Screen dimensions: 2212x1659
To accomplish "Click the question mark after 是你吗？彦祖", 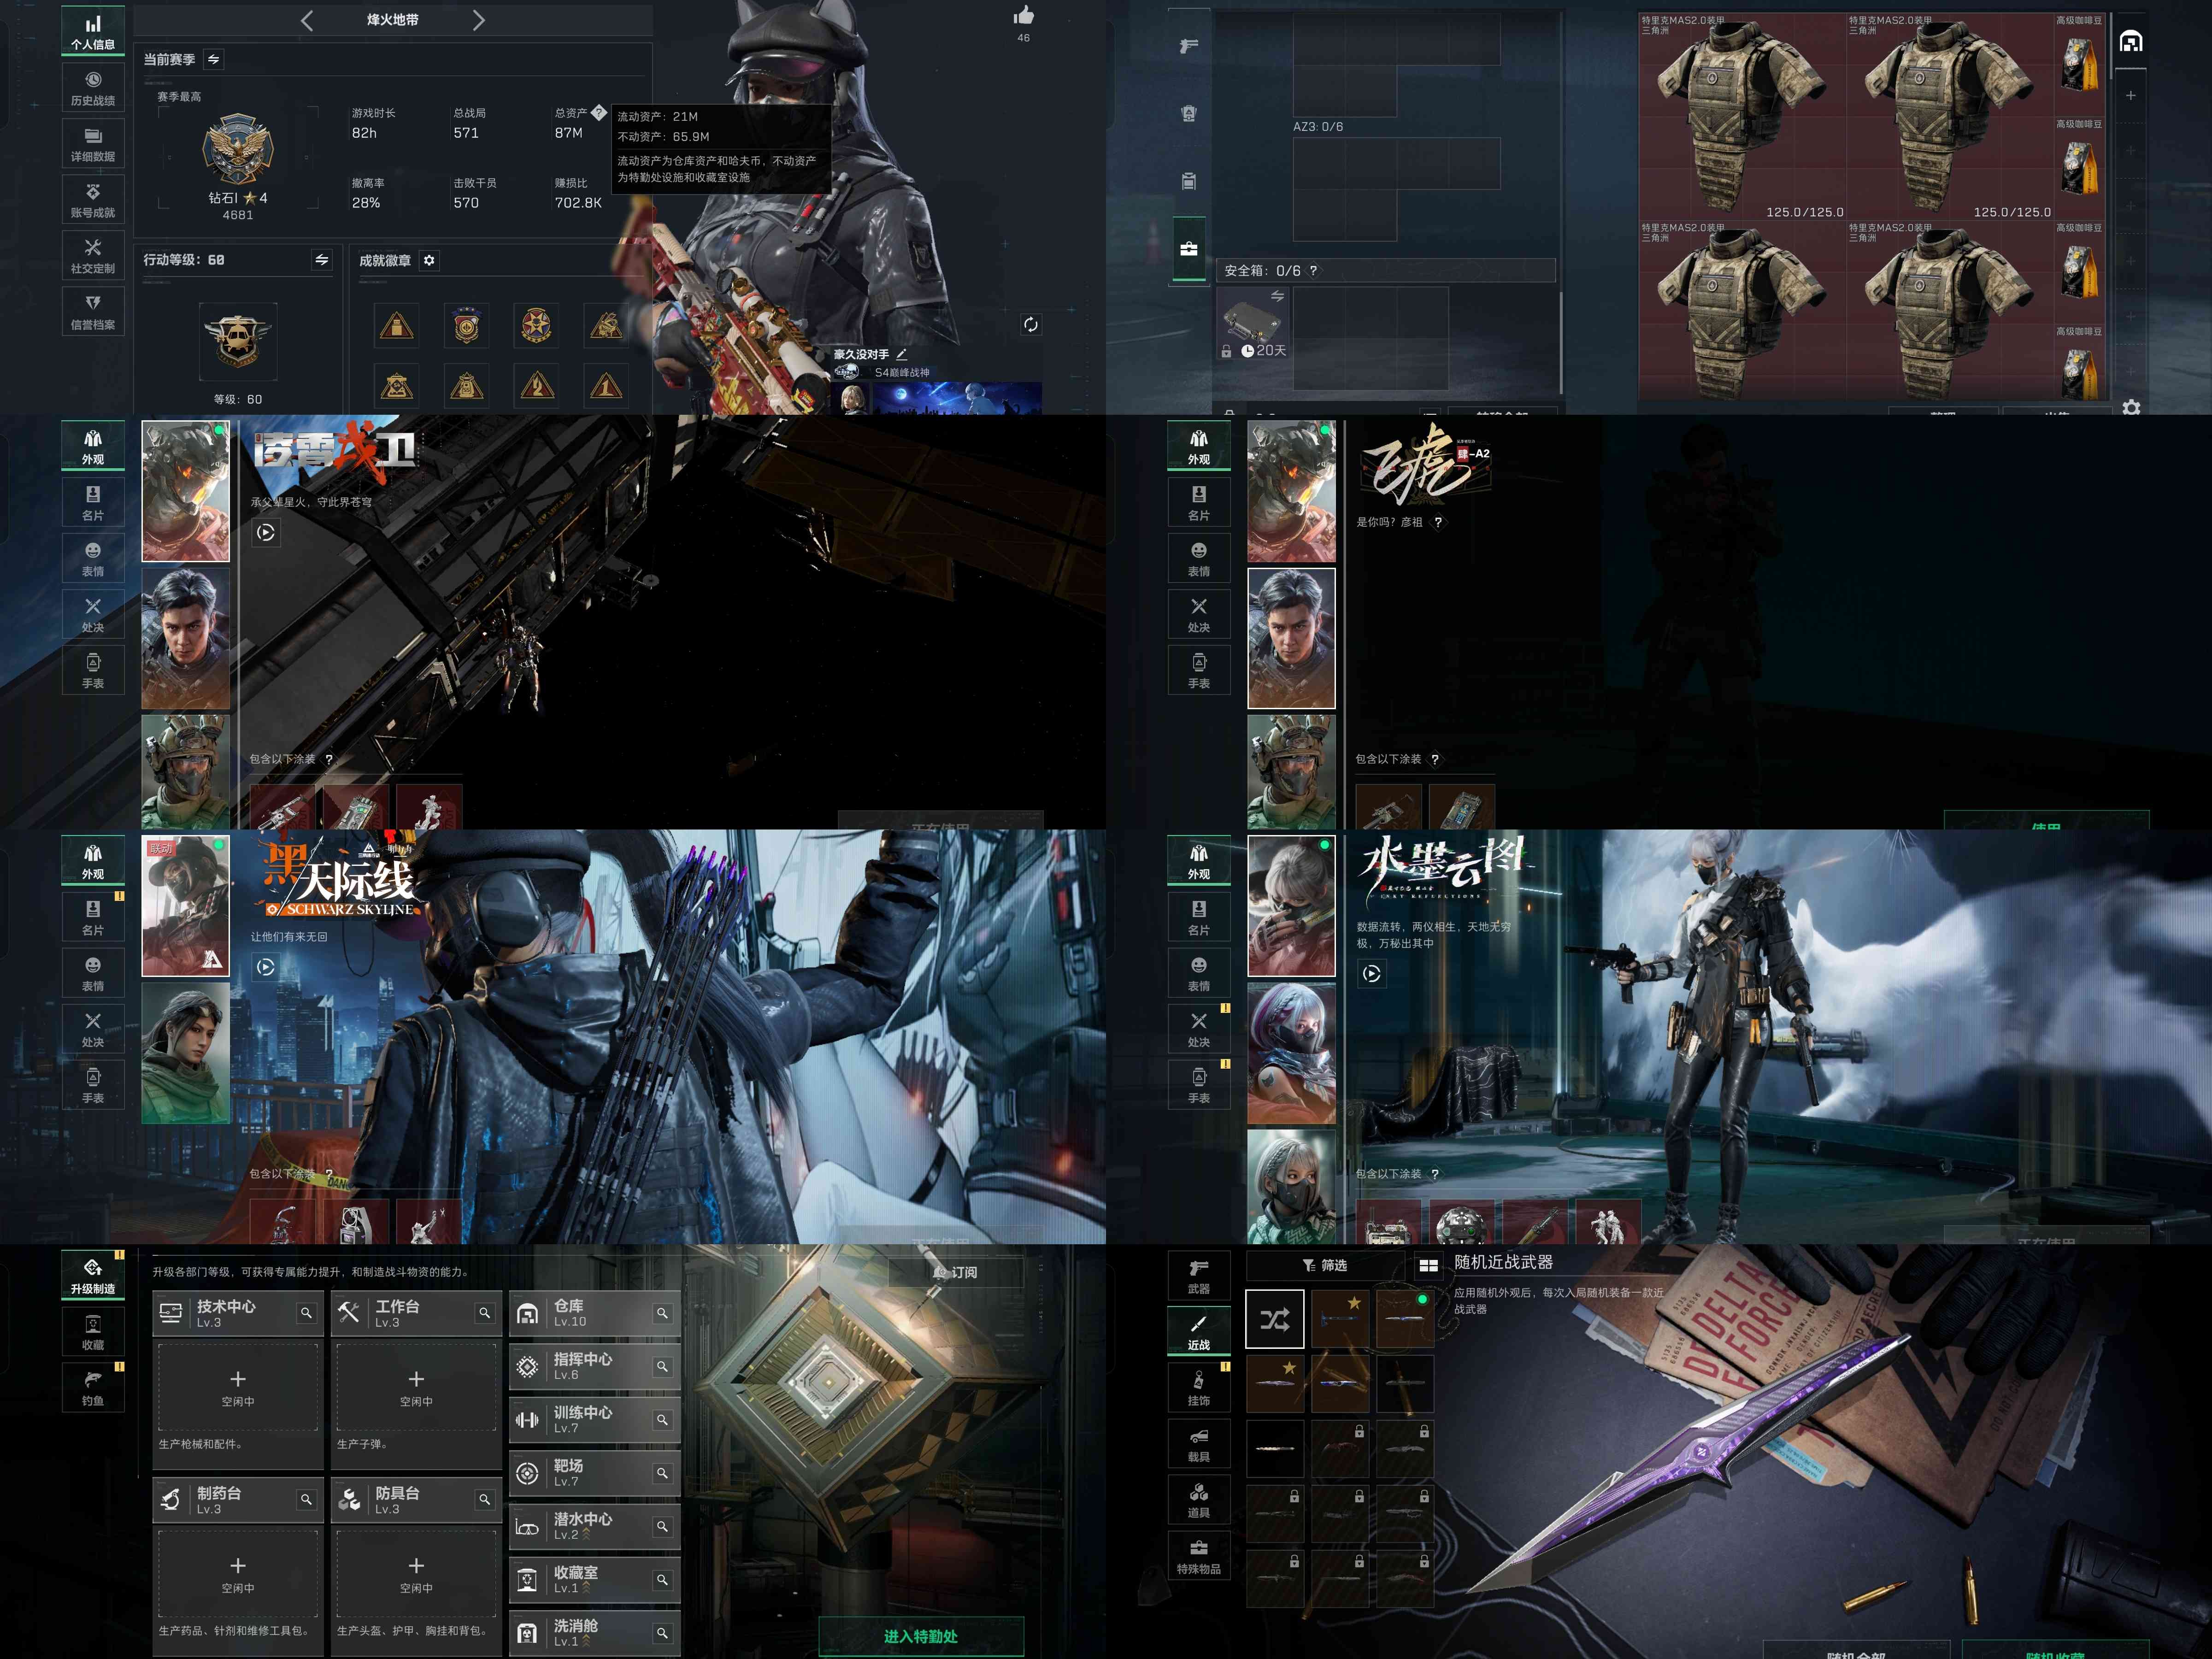I will (1438, 522).
